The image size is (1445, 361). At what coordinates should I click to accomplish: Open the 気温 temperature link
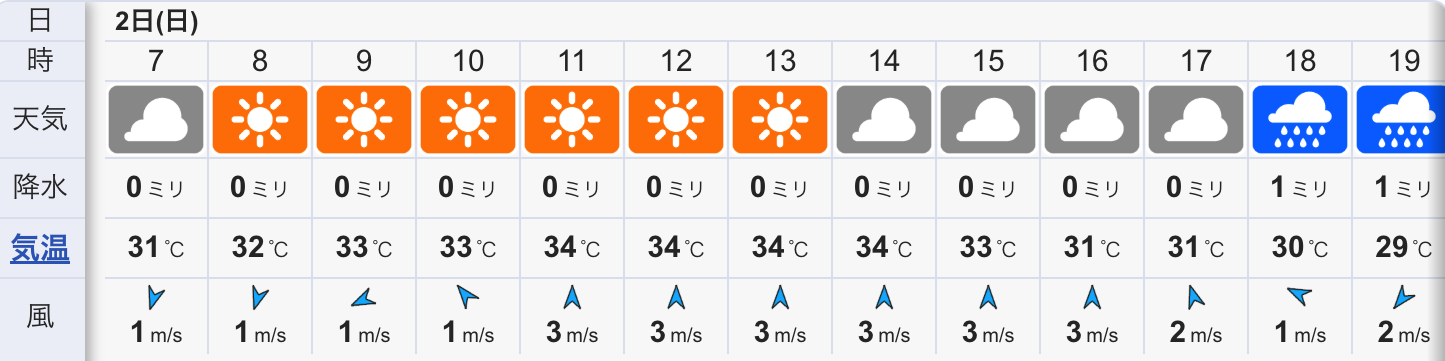(40, 247)
